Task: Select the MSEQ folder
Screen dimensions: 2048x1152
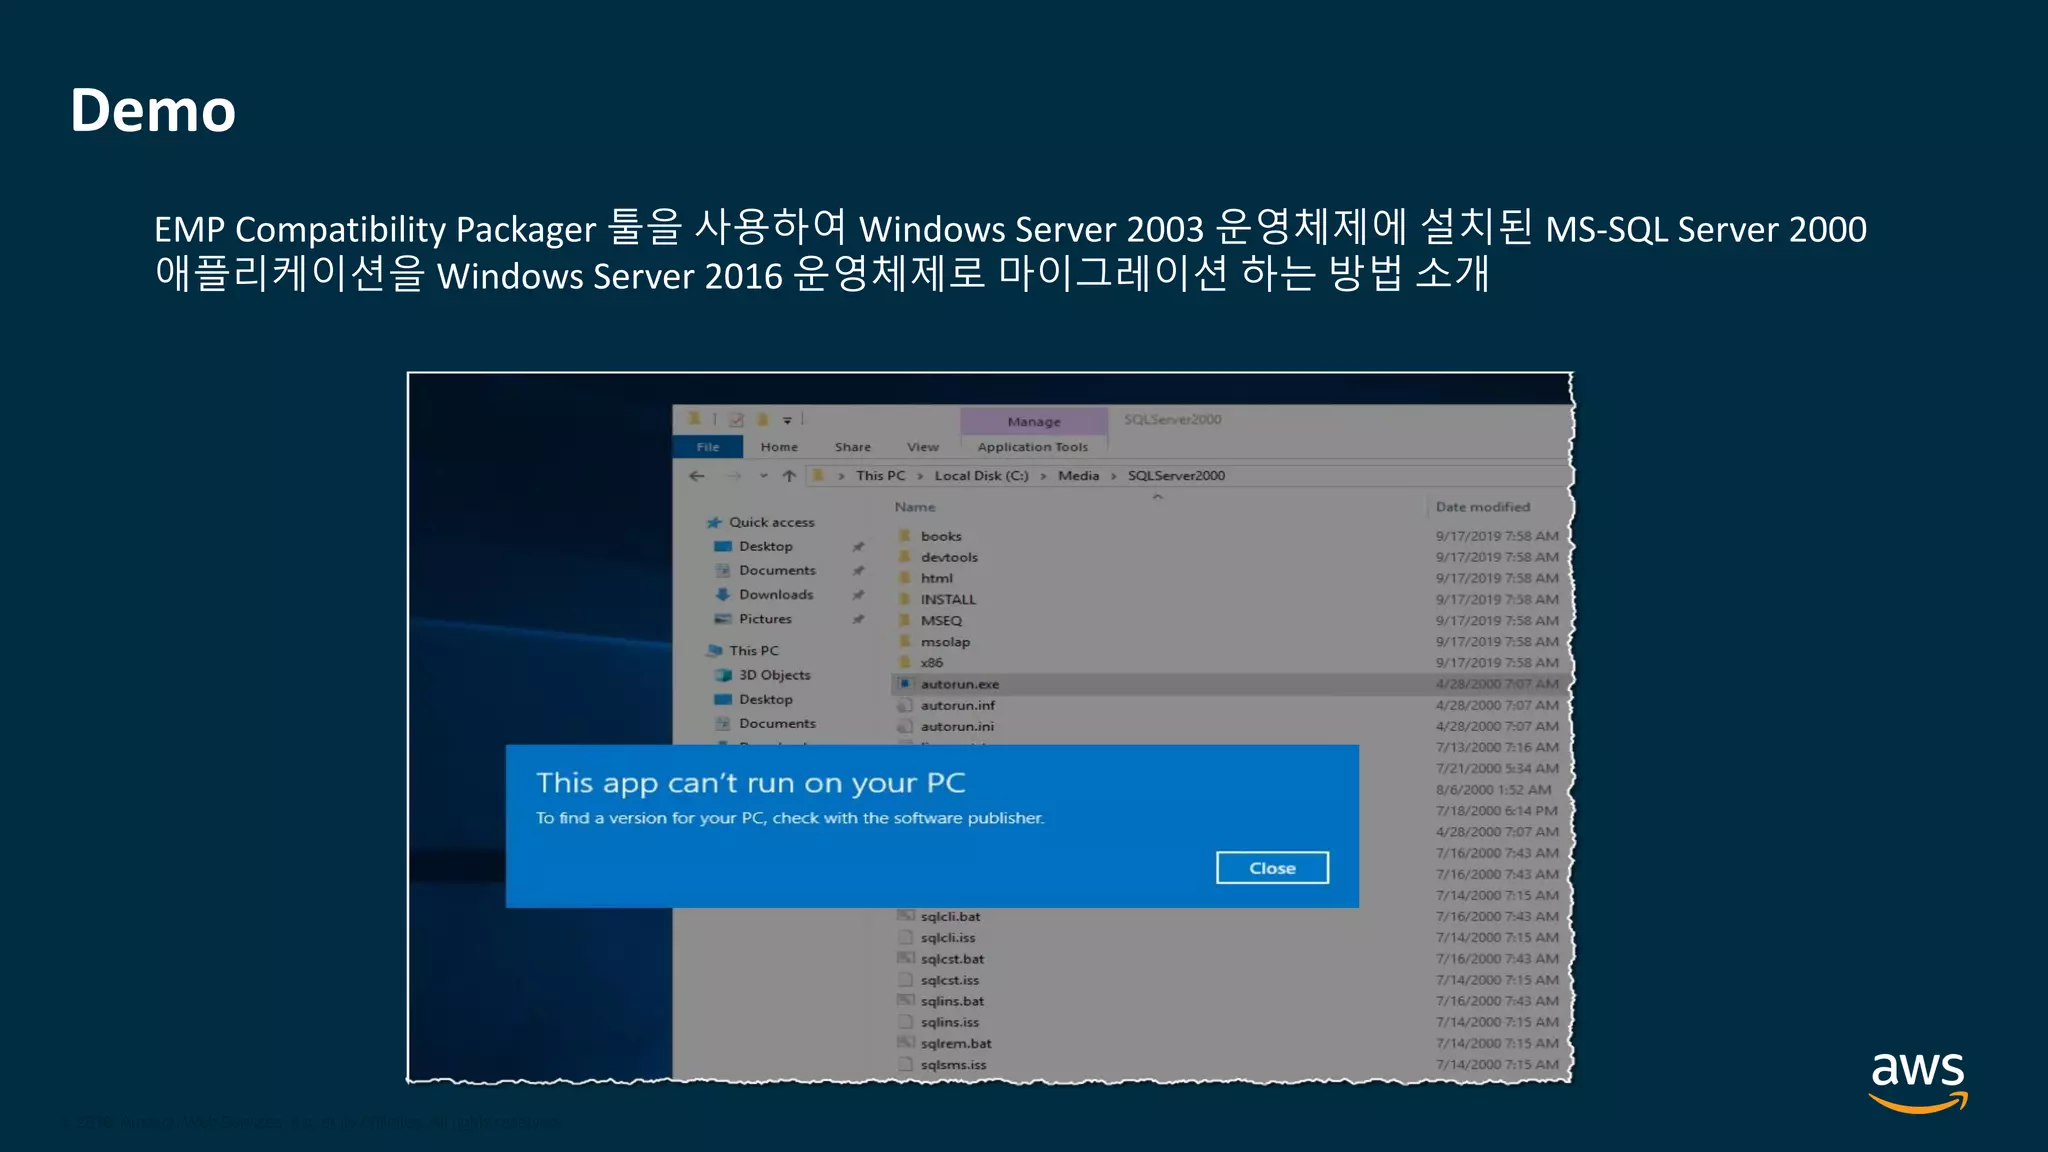Action: point(941,620)
